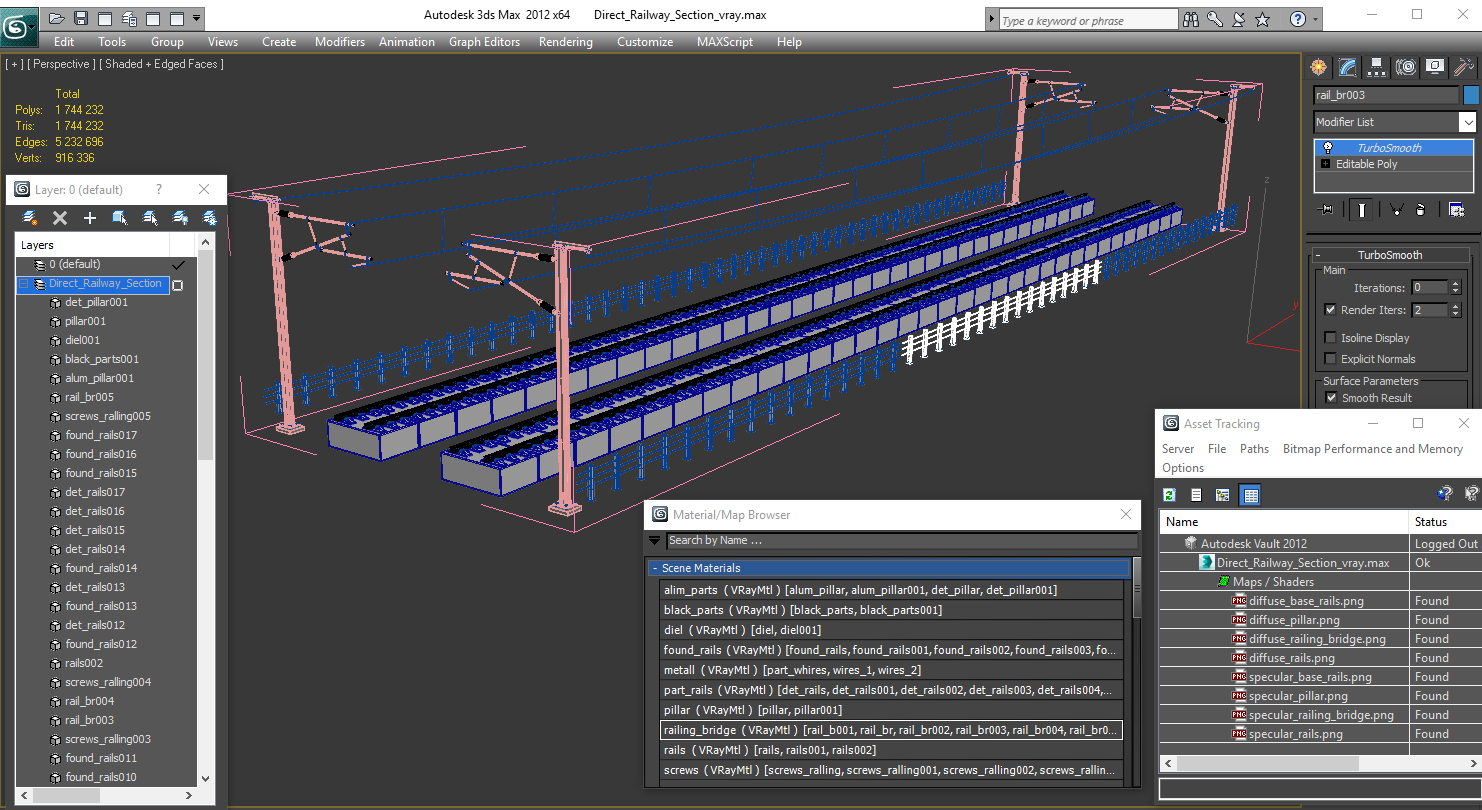Click the Create New Layer icon in Layer dialog
Screen dimensions: 1482x810
click(x=30, y=218)
